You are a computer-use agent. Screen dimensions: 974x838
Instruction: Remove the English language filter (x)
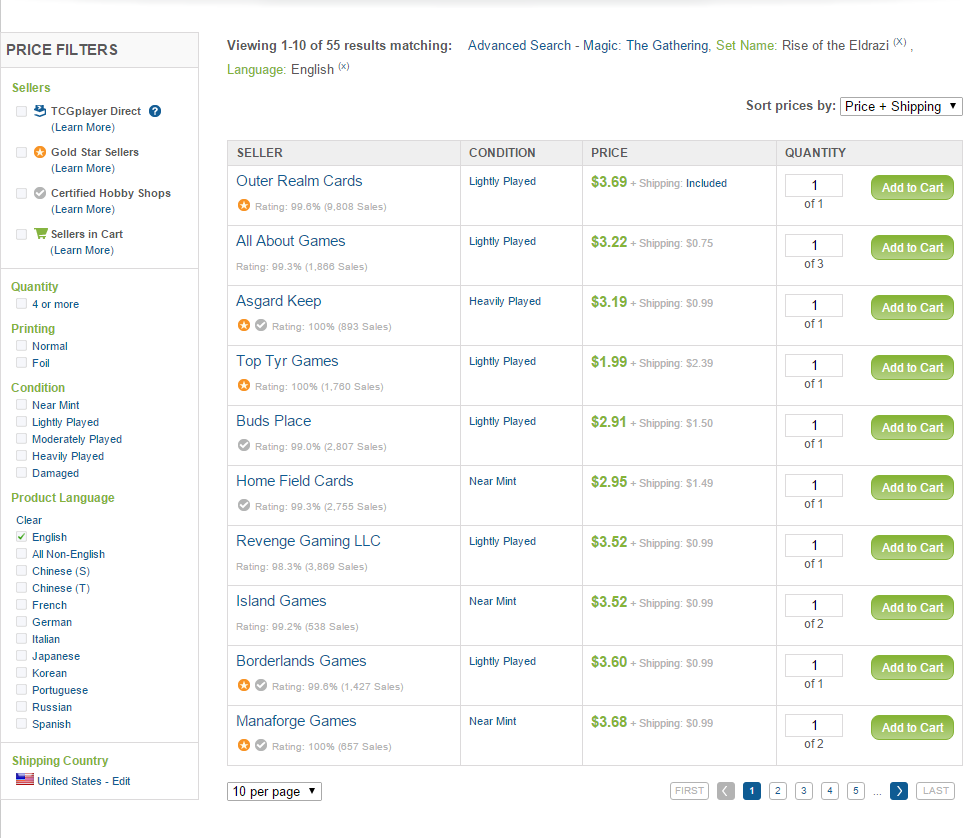click(x=344, y=66)
